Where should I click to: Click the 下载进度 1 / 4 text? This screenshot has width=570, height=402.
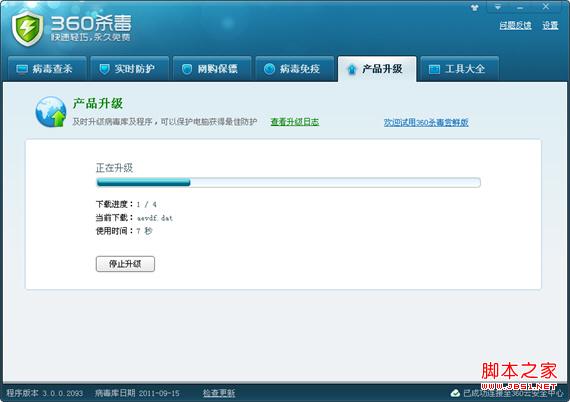click(x=127, y=204)
